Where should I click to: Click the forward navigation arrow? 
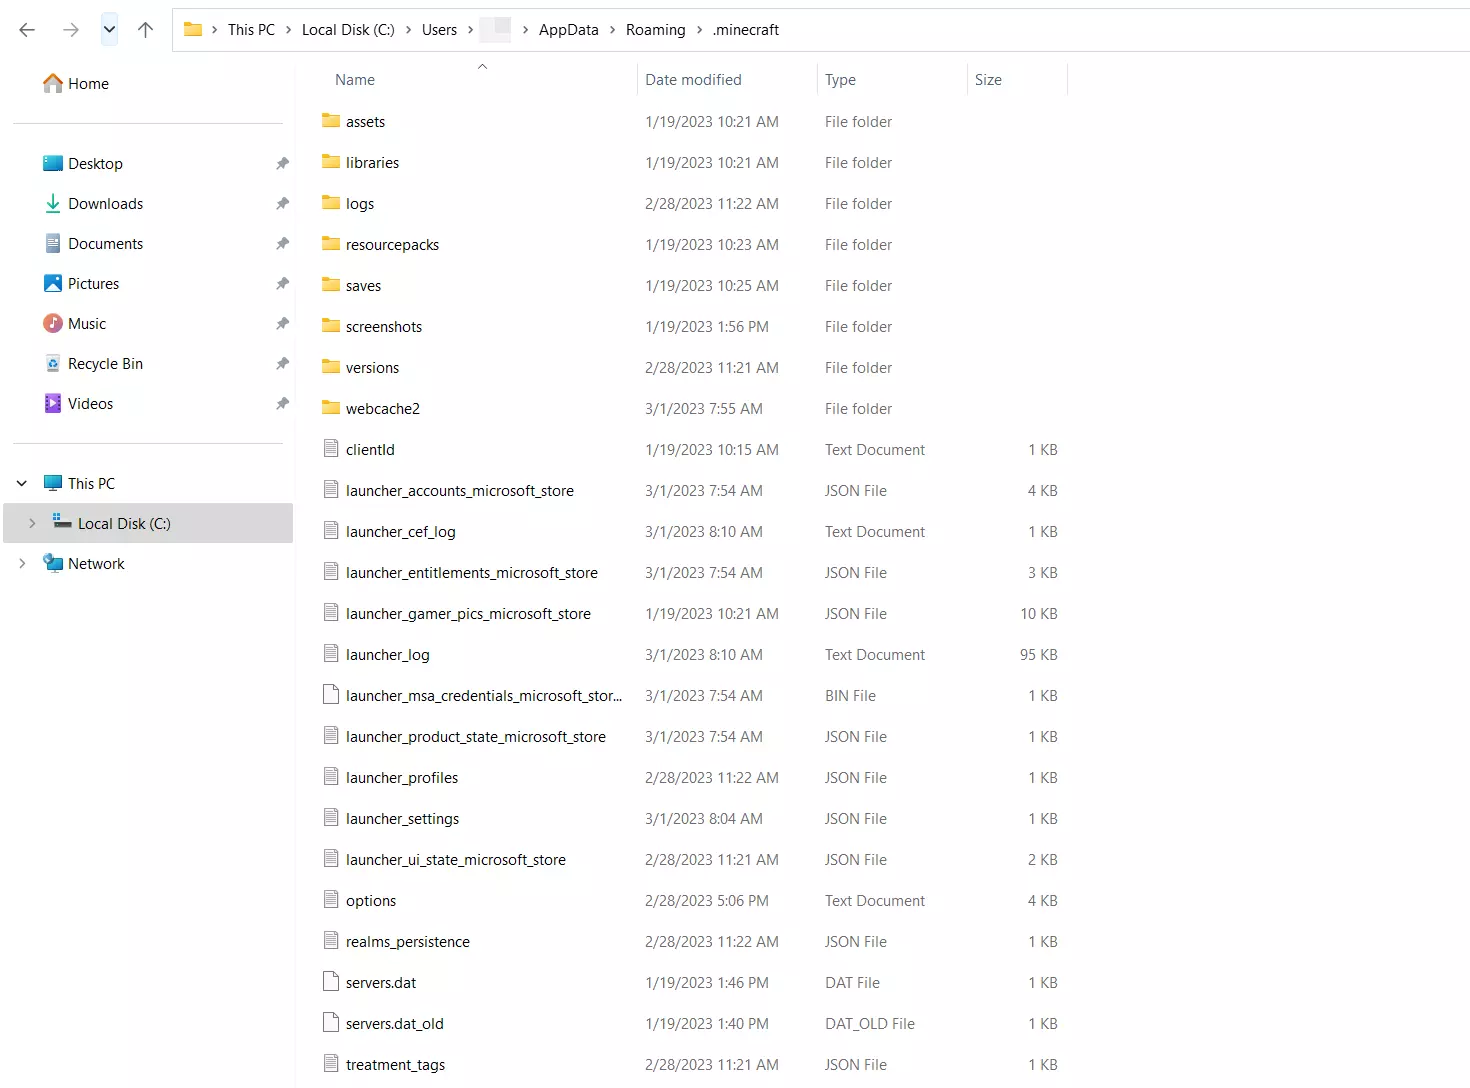click(70, 29)
